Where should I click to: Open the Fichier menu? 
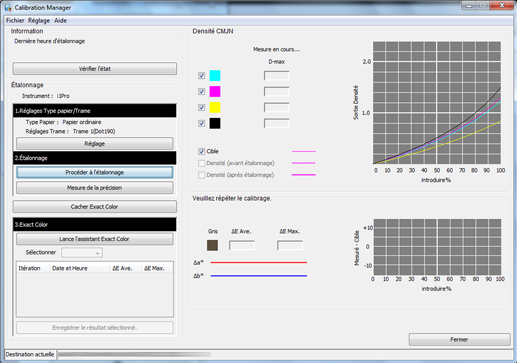(x=15, y=21)
